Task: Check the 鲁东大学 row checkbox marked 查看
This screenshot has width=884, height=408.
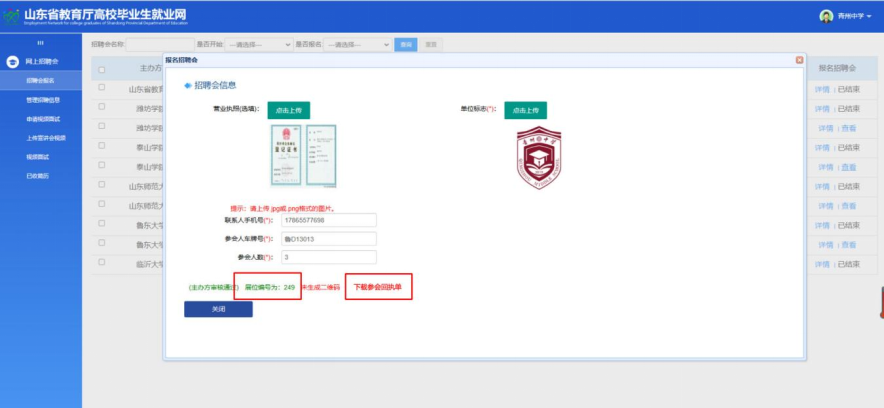Action: (x=101, y=243)
